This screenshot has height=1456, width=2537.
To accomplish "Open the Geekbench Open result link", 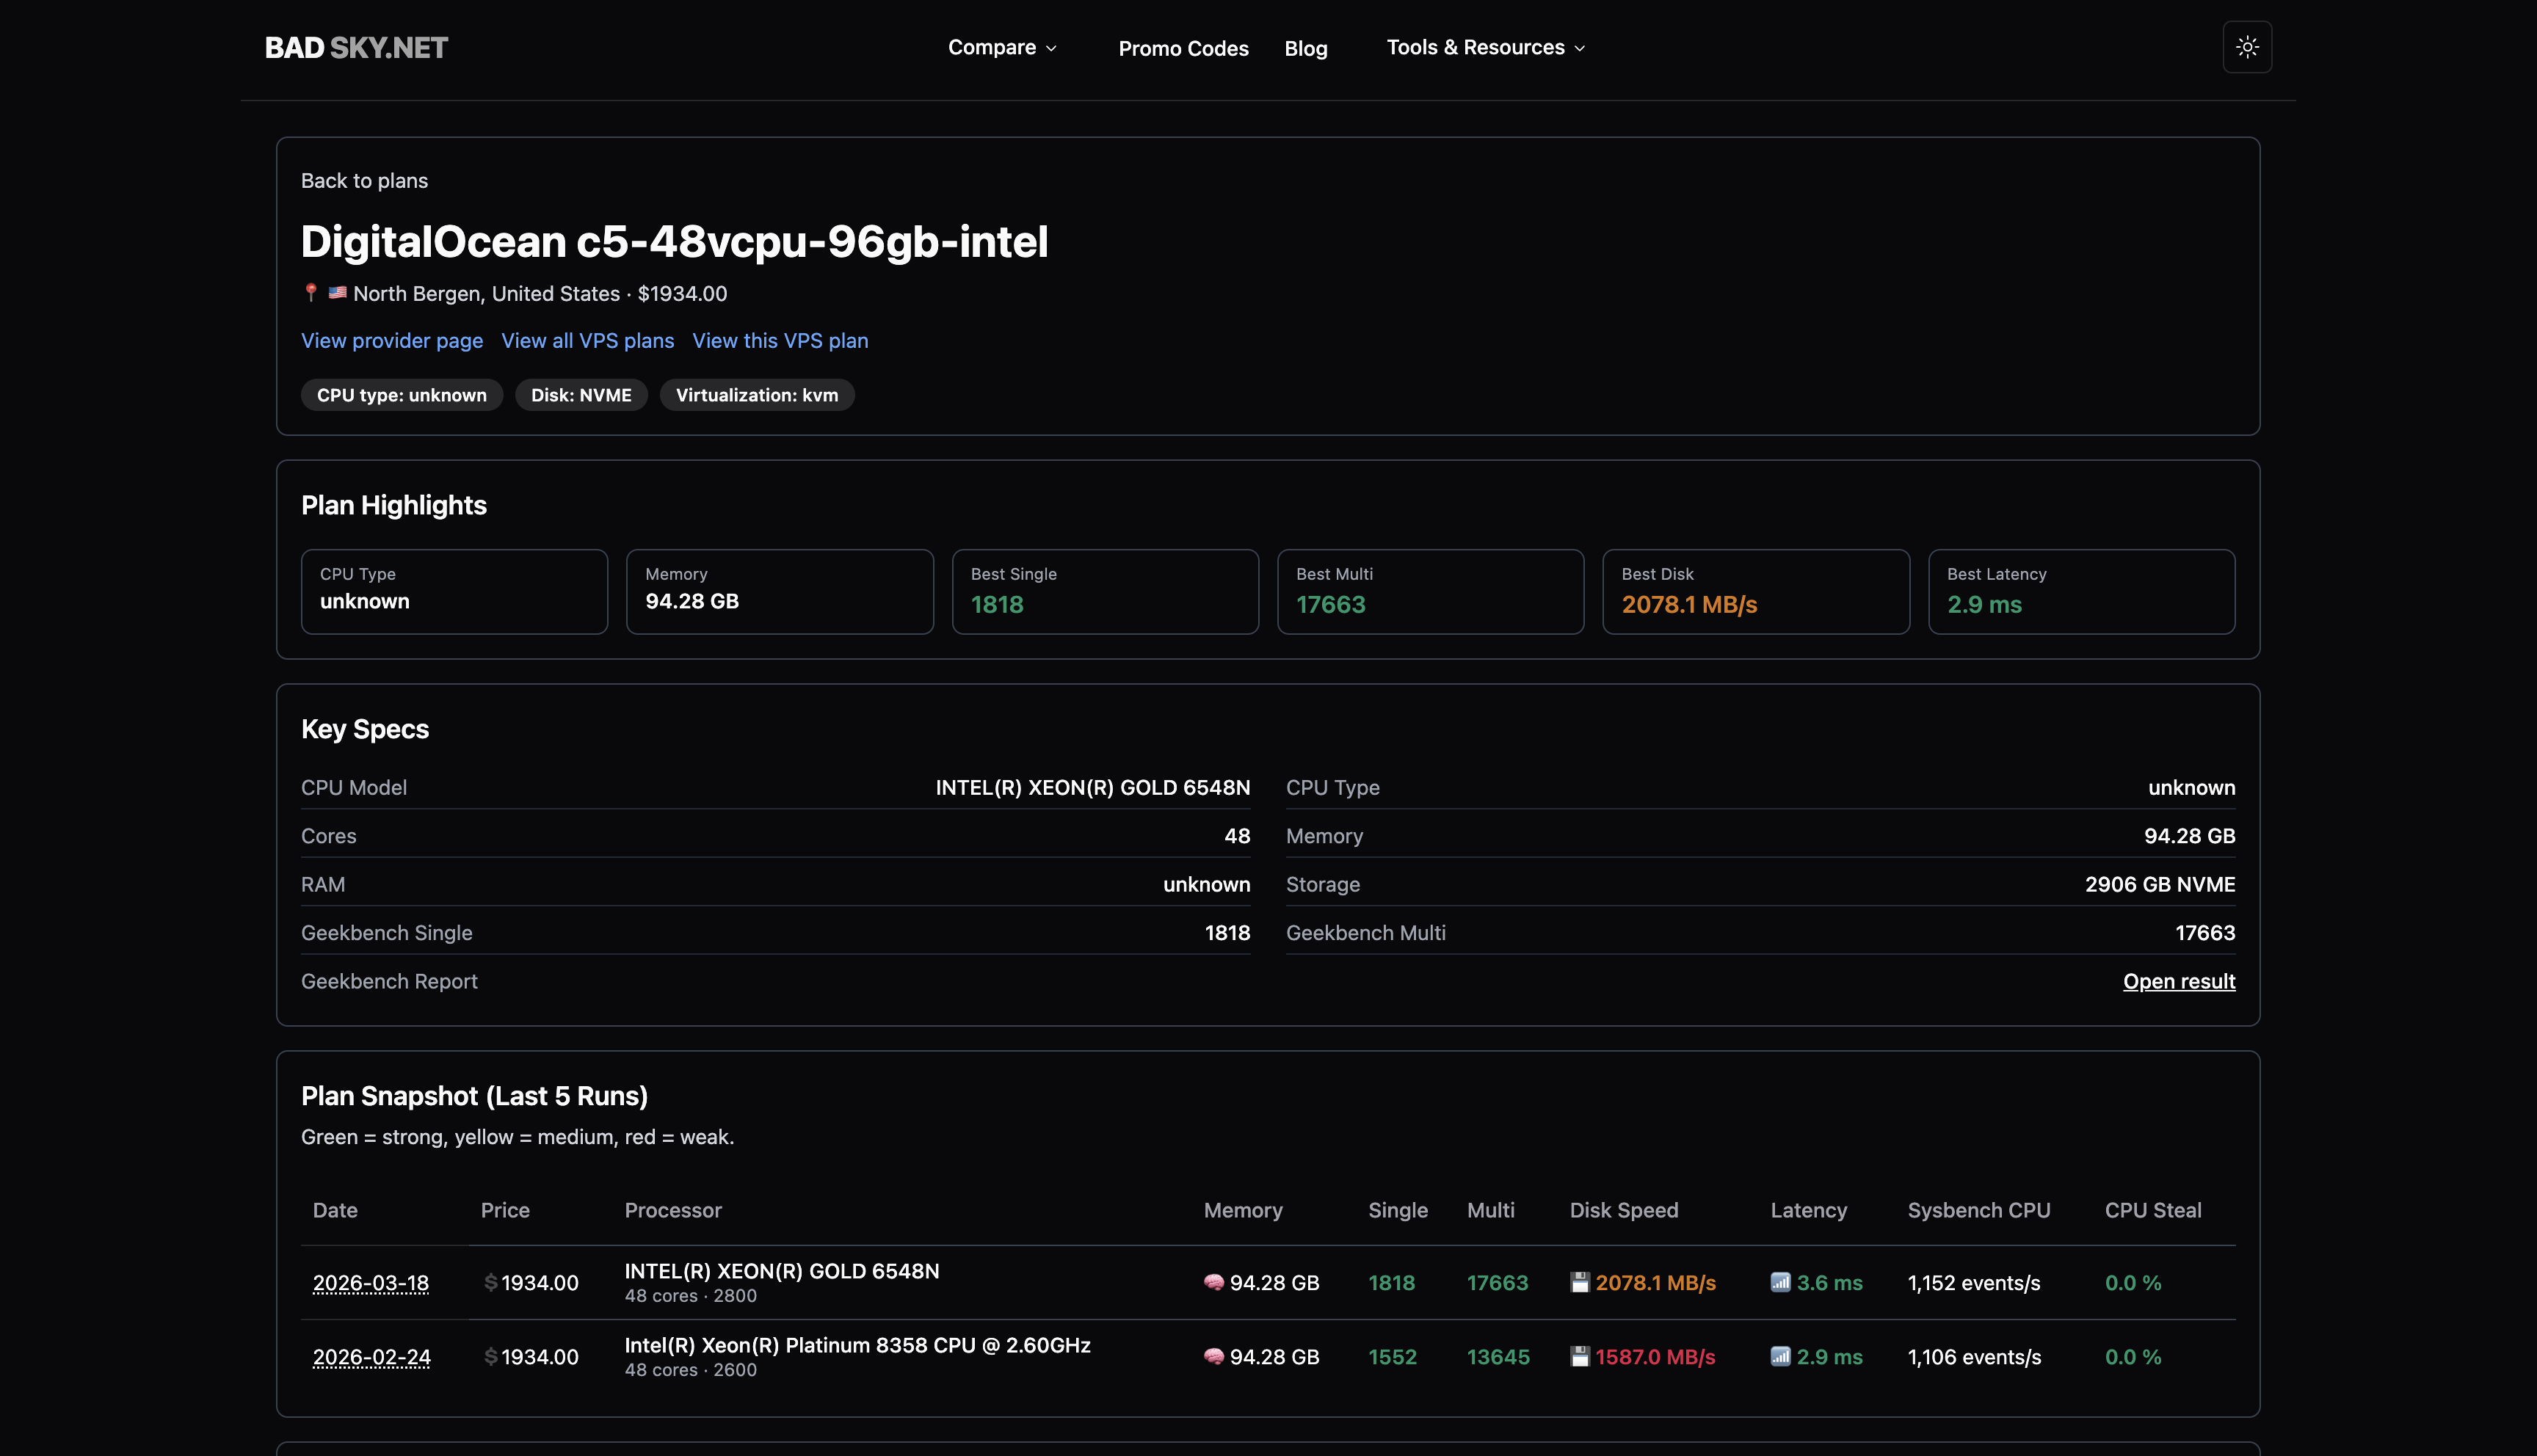I will [2178, 981].
